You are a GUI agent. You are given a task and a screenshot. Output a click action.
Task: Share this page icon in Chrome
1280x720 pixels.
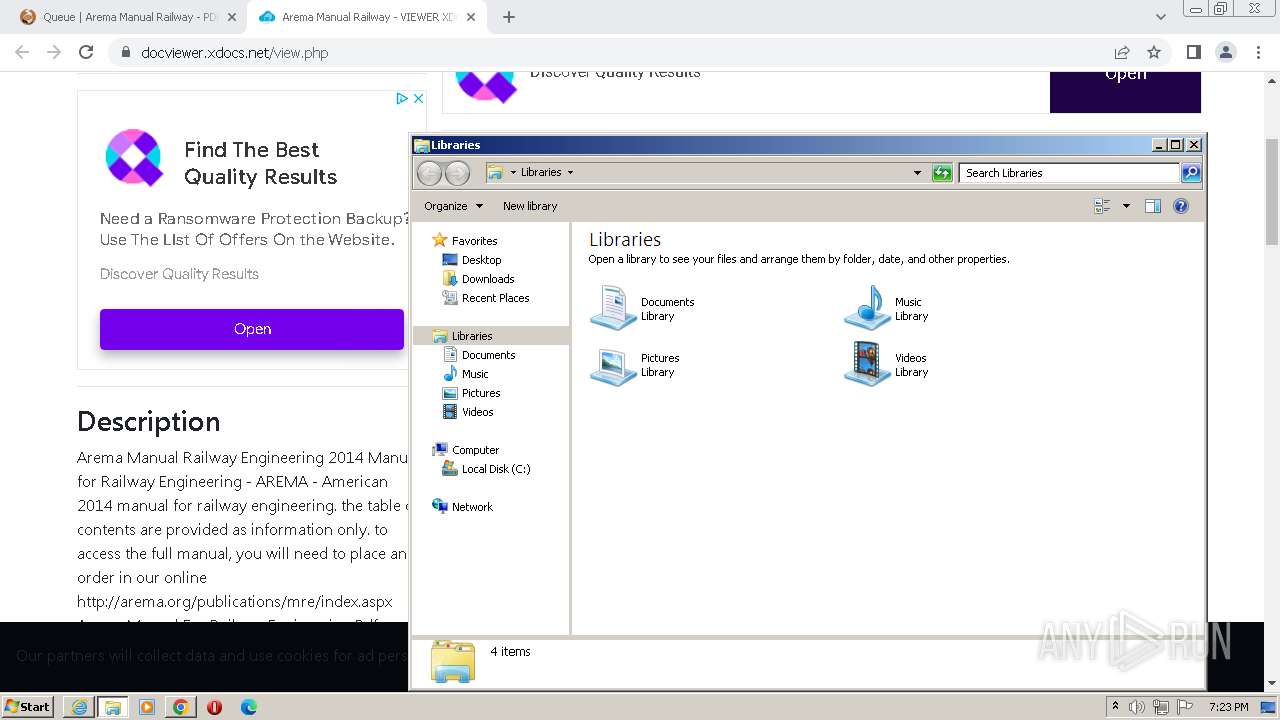1122,53
